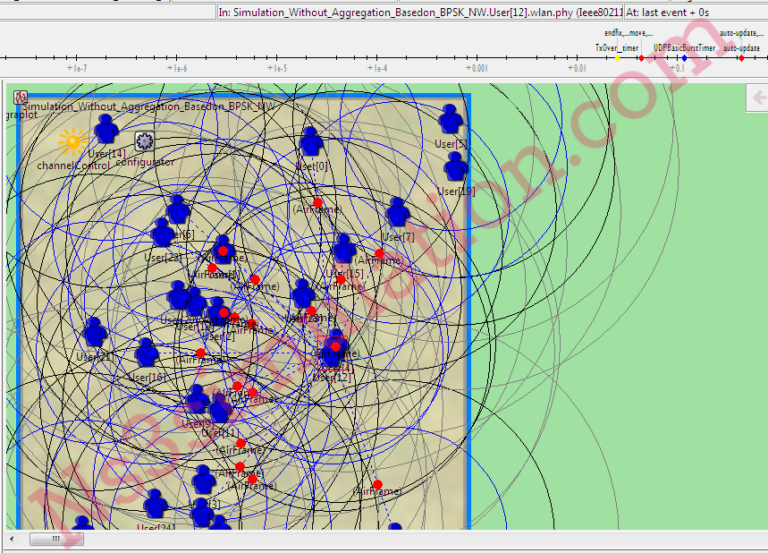
Task: Click the red auto-update event marker
Action: pyautogui.click(x=742, y=58)
